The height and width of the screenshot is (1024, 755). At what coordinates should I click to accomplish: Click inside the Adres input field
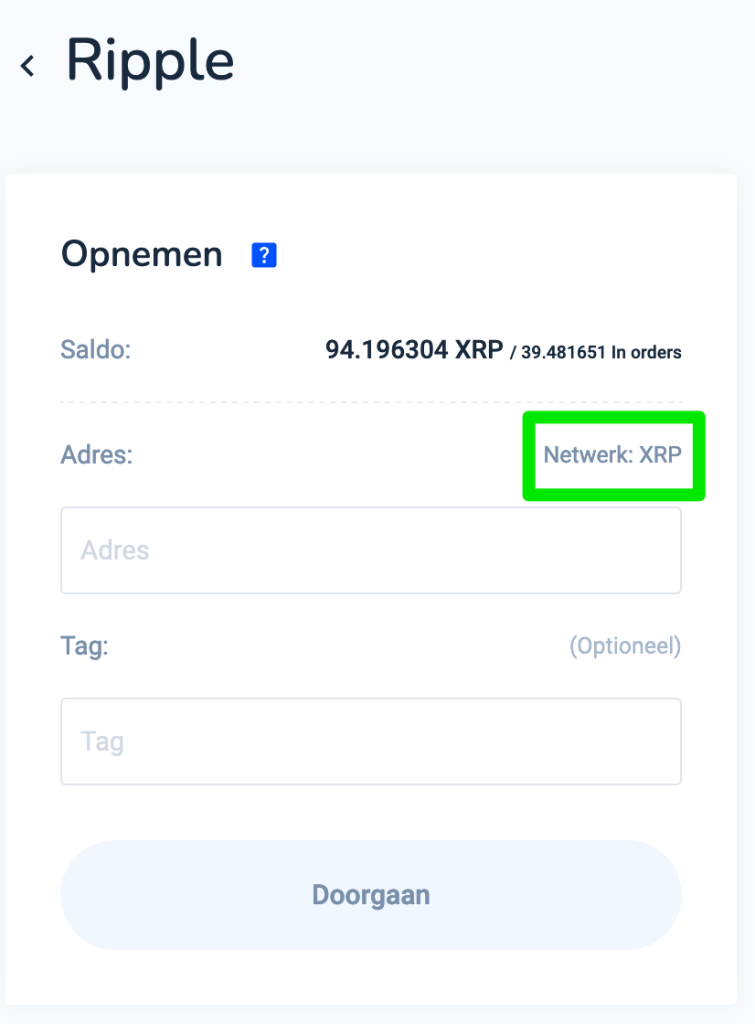tap(370, 550)
